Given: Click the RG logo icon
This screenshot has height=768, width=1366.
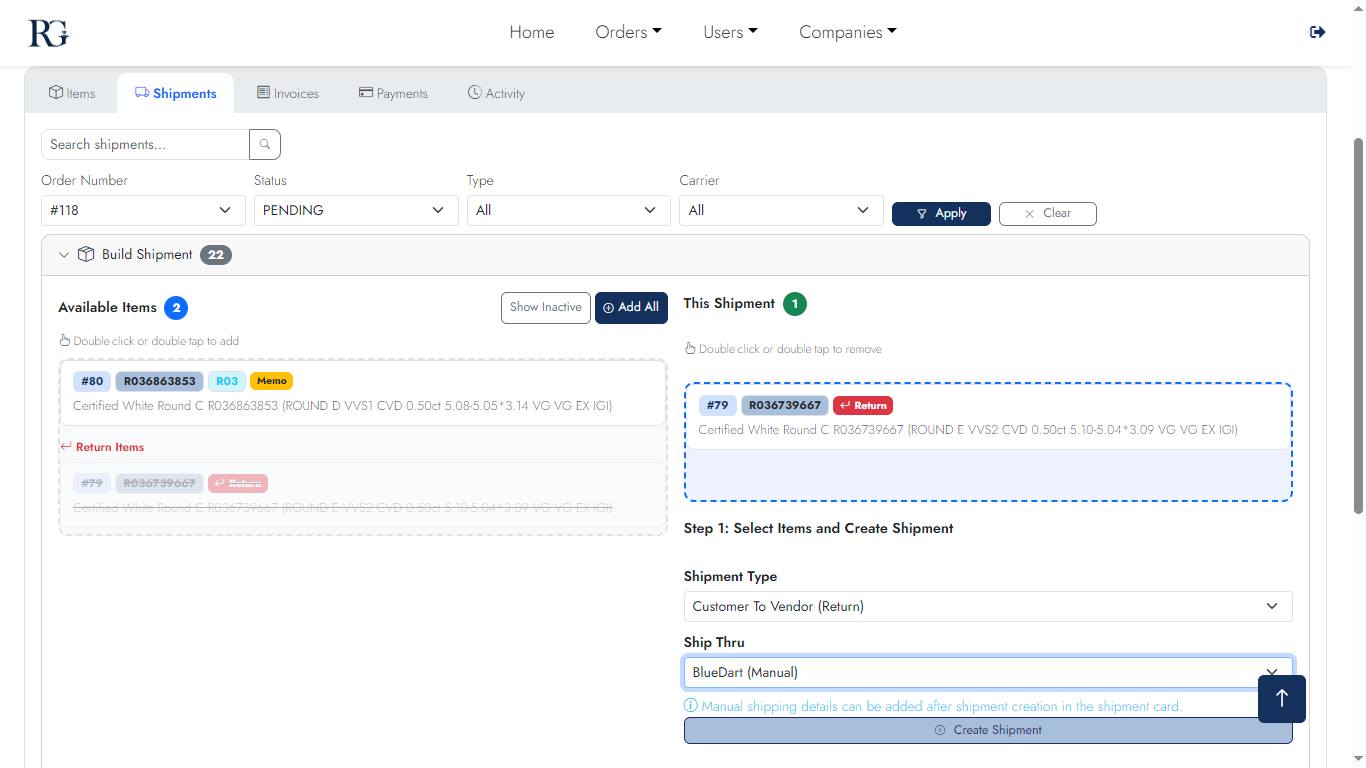Looking at the screenshot, I should pyautogui.click(x=48, y=33).
